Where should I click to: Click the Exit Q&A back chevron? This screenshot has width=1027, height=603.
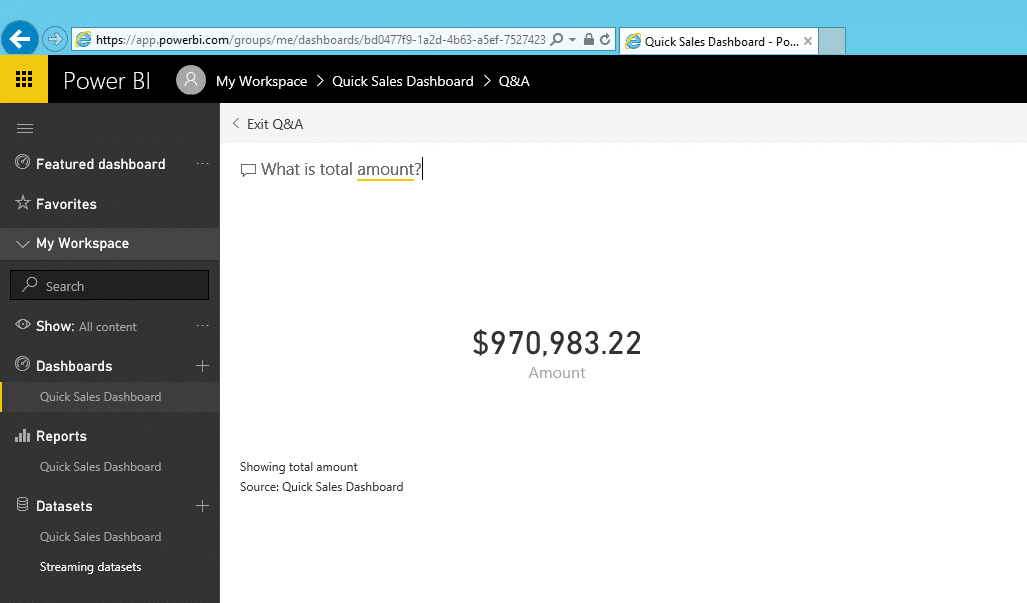point(236,123)
